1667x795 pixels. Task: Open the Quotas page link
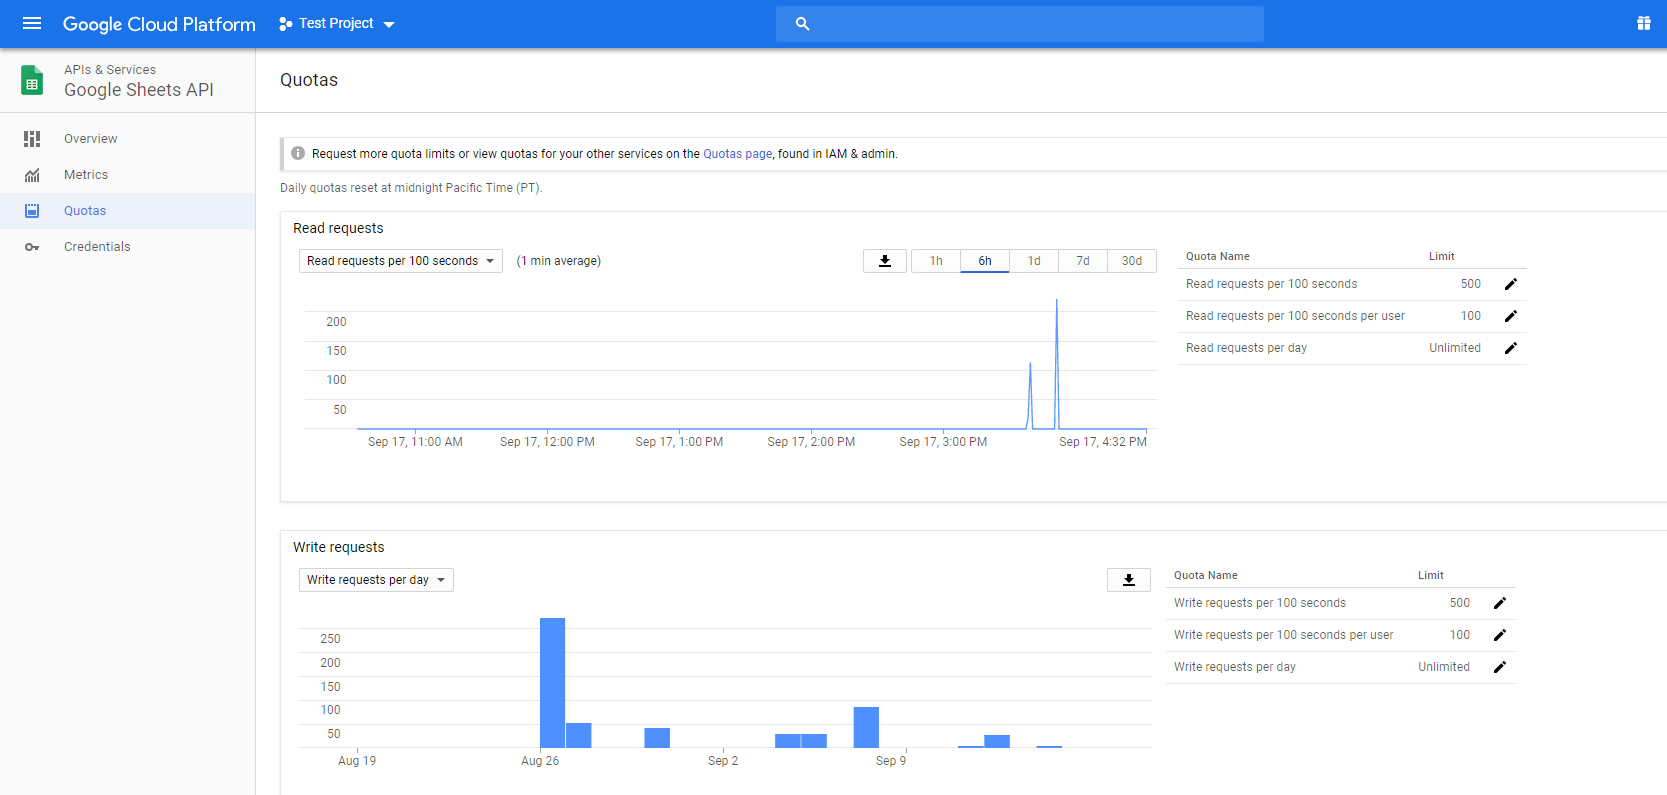tap(737, 154)
